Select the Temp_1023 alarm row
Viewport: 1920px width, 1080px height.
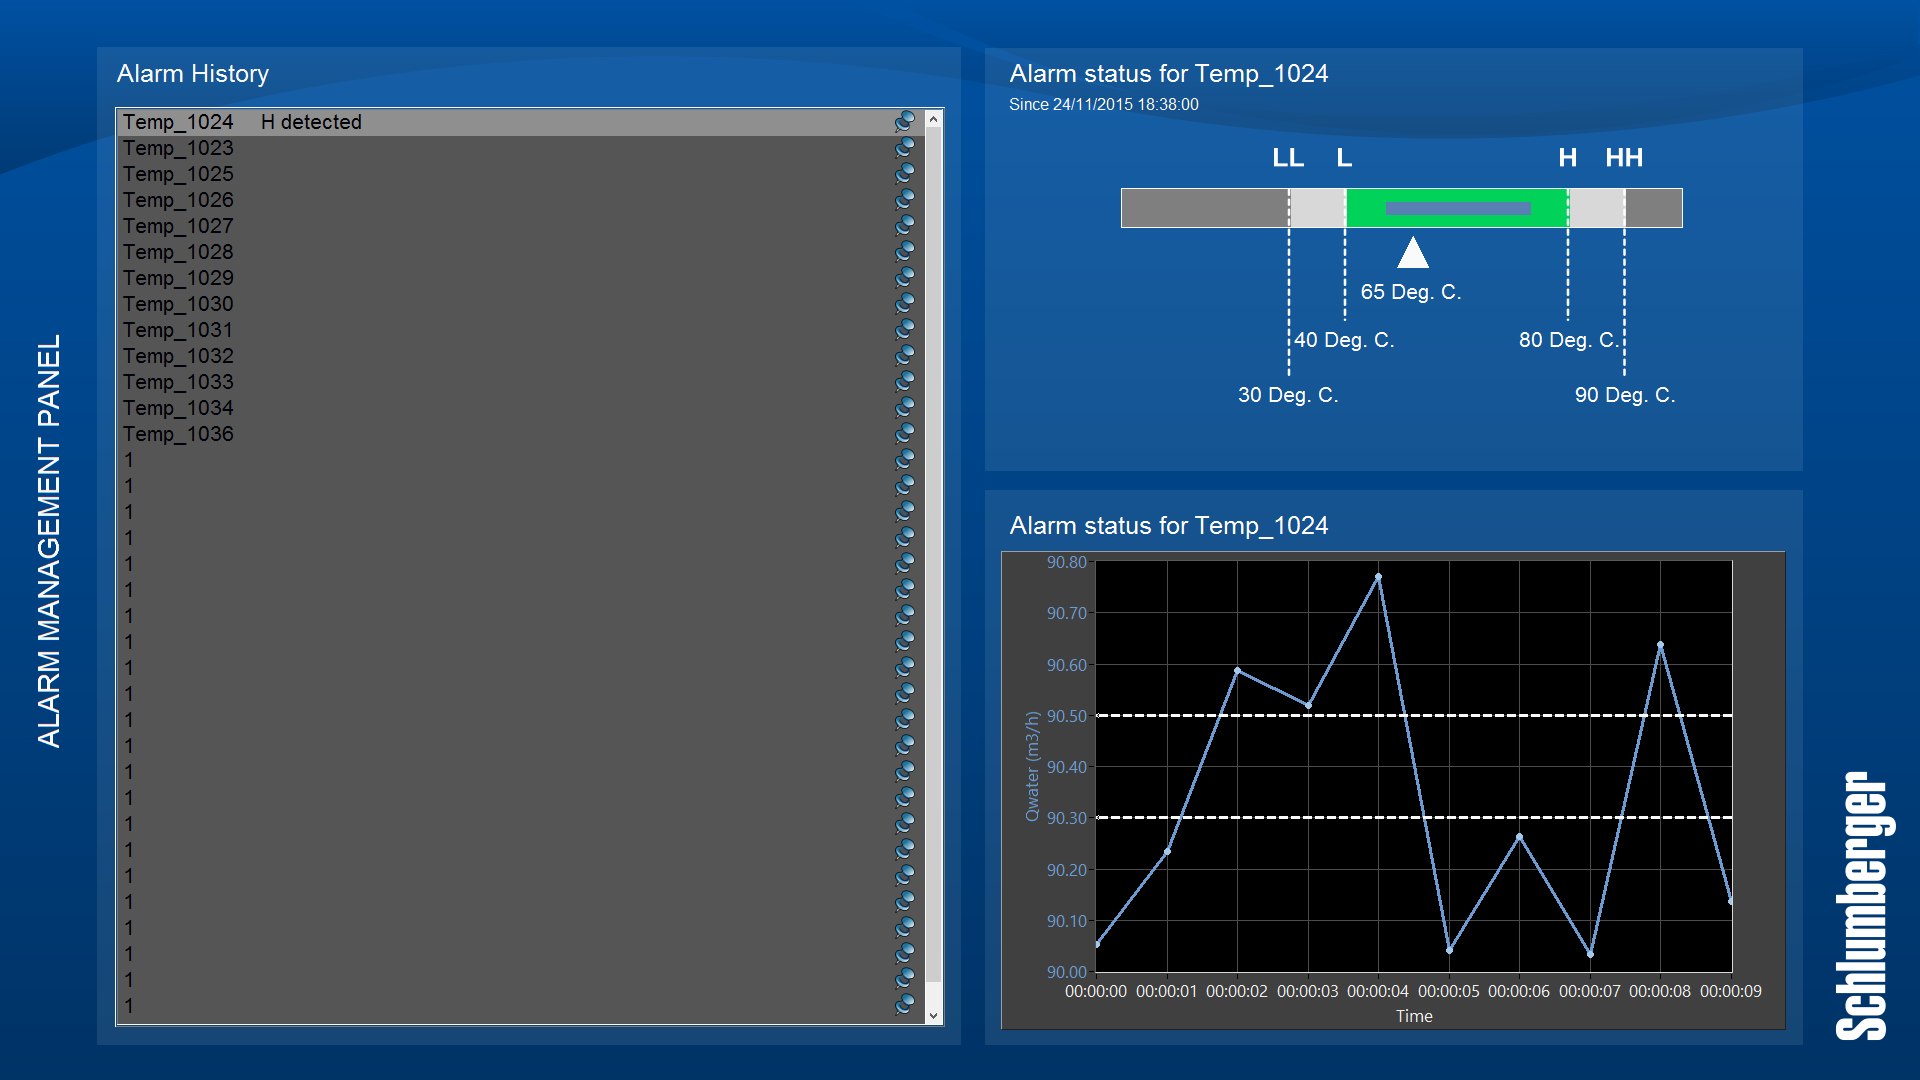pyautogui.click(x=520, y=148)
